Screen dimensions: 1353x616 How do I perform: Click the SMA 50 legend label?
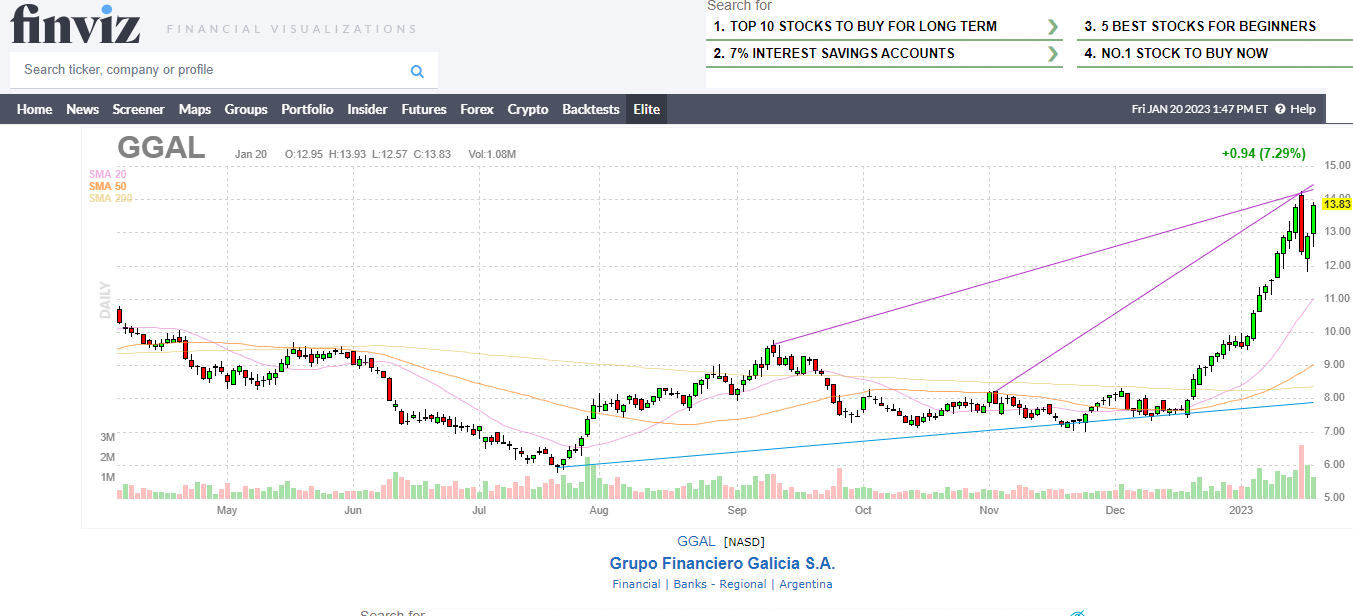pyautogui.click(x=107, y=186)
